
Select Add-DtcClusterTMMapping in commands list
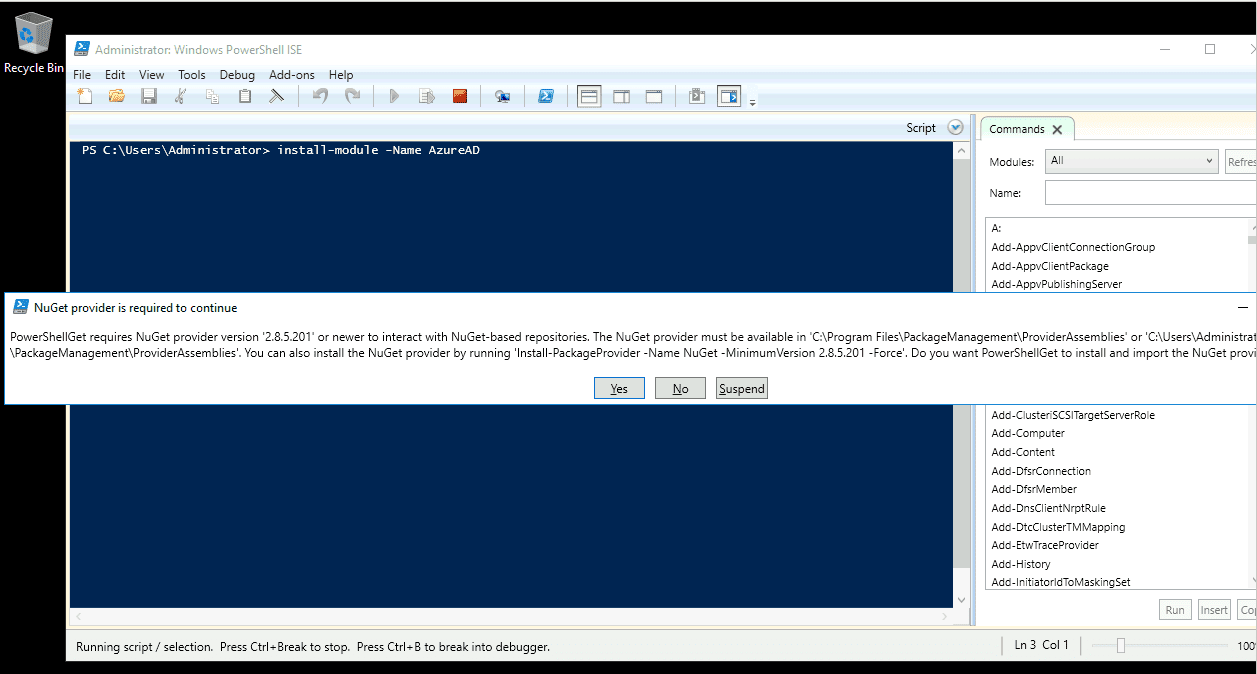[1058, 527]
